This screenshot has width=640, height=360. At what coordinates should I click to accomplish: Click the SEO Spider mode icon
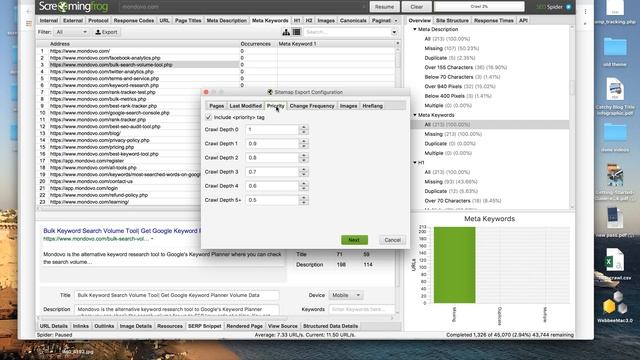(x=569, y=7)
